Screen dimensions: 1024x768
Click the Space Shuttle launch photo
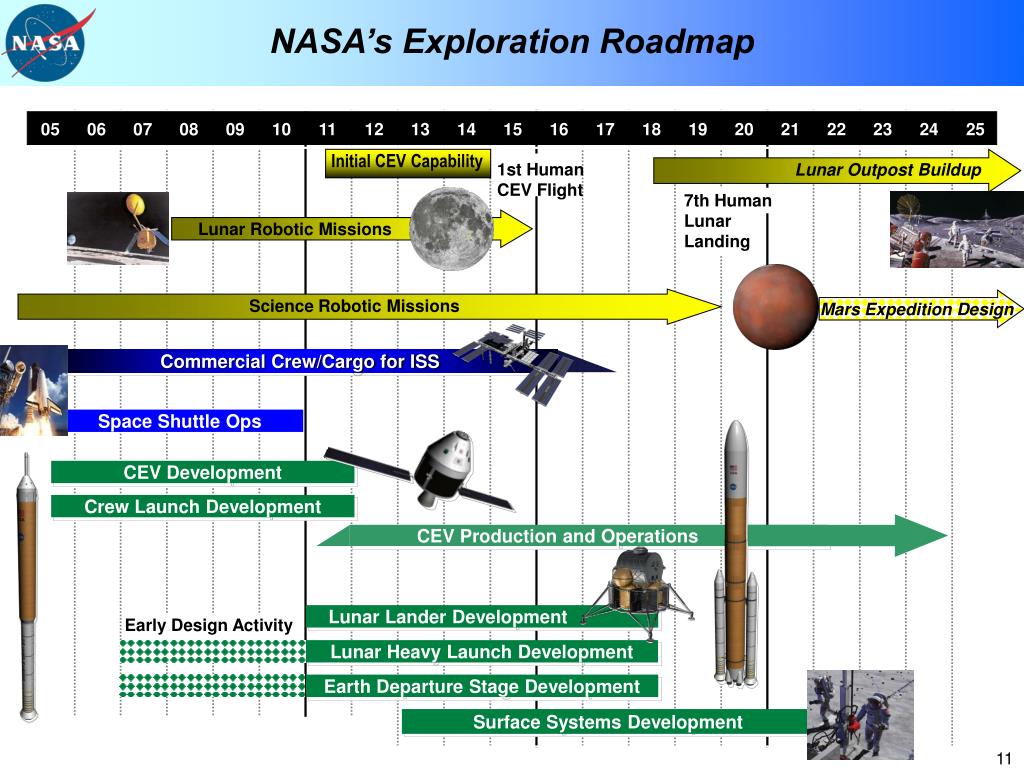(x=33, y=391)
